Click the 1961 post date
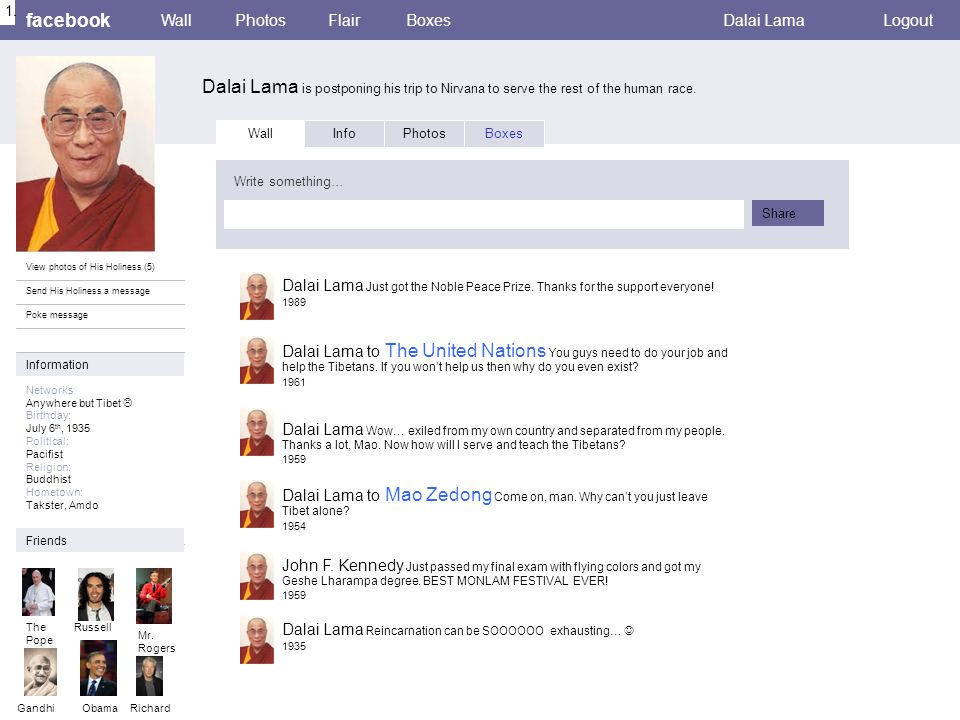This screenshot has width=960, height=720. click(x=294, y=382)
